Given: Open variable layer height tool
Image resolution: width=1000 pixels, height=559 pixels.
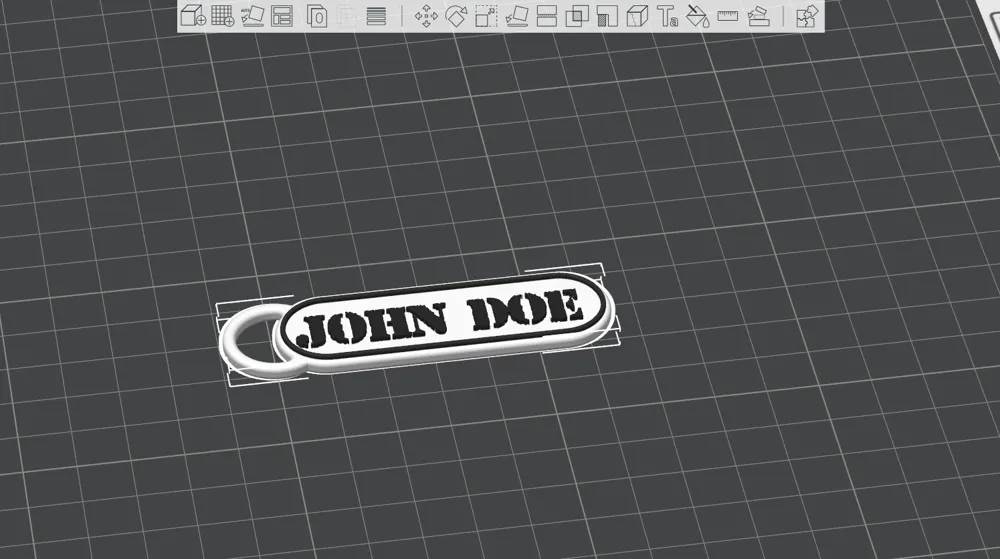Looking at the screenshot, I should (x=376, y=15).
